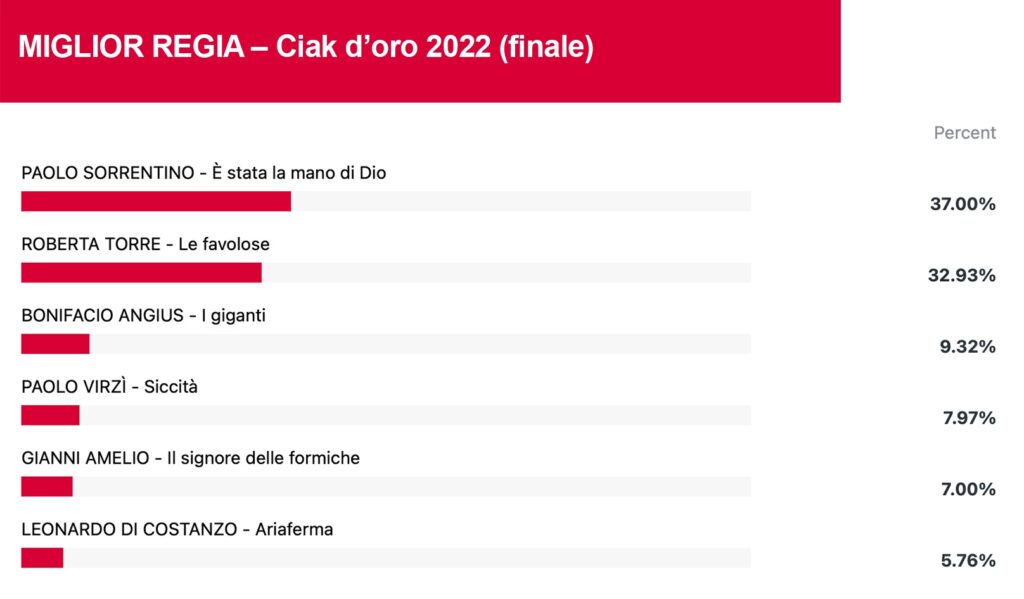
Task: Select the PAOLO VIRZÌ – Siccità label
Action: 109,387
